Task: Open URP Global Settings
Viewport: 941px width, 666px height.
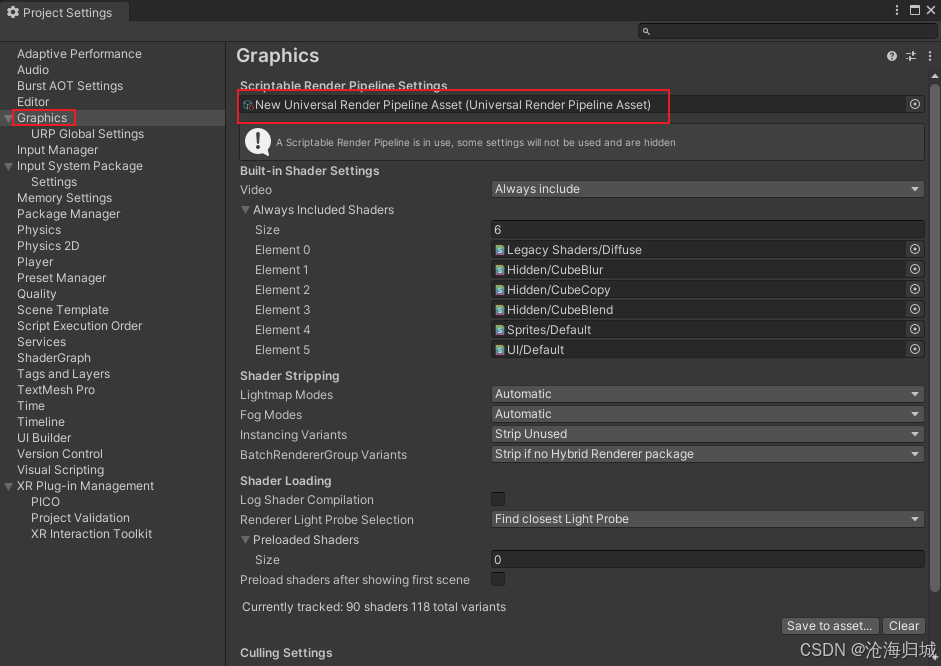Action: [x=88, y=134]
